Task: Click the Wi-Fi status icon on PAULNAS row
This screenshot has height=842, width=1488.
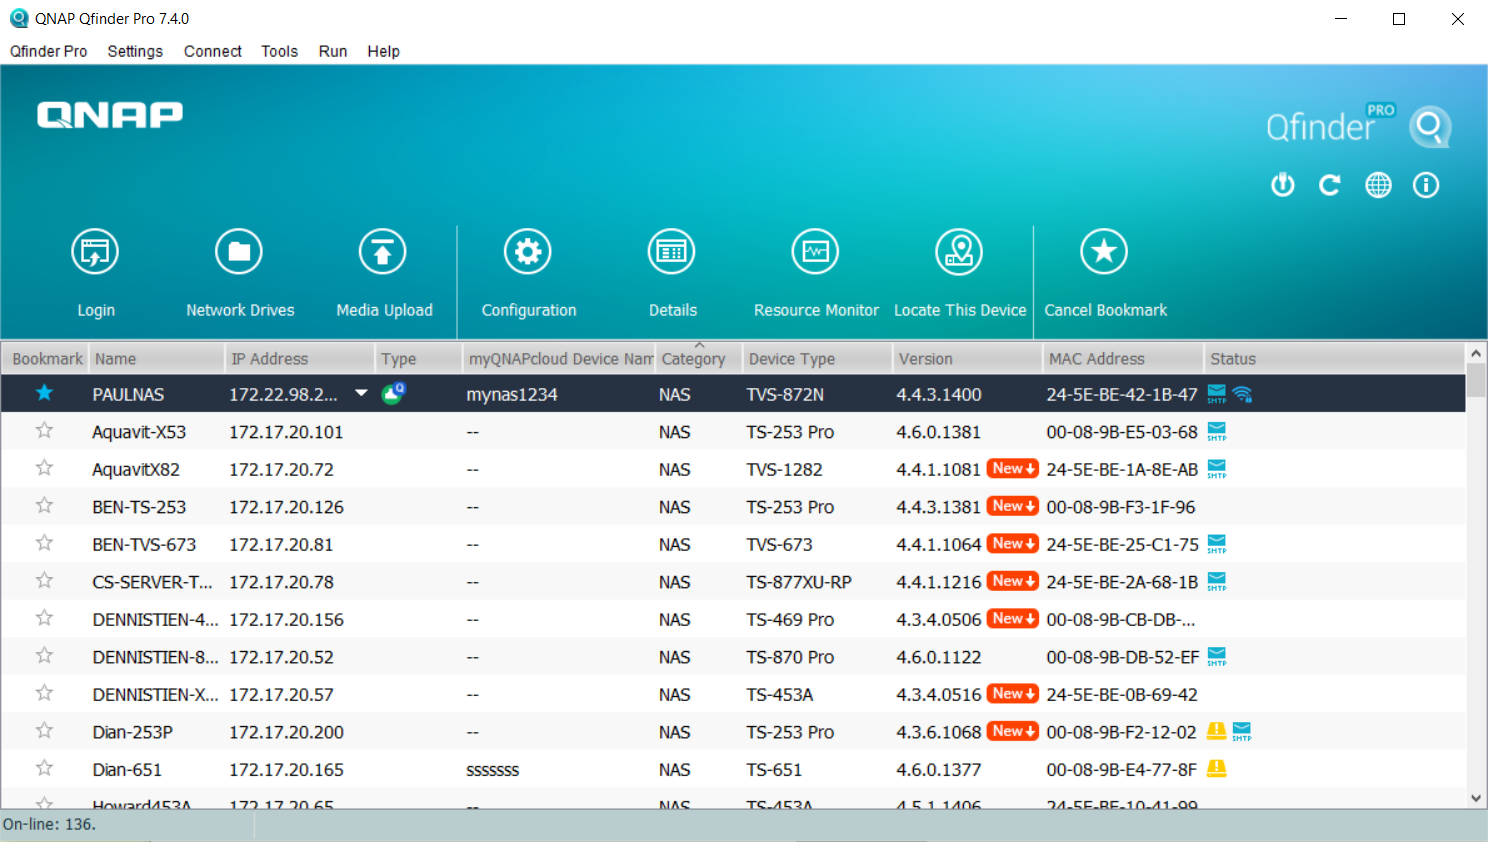Action: point(1242,394)
